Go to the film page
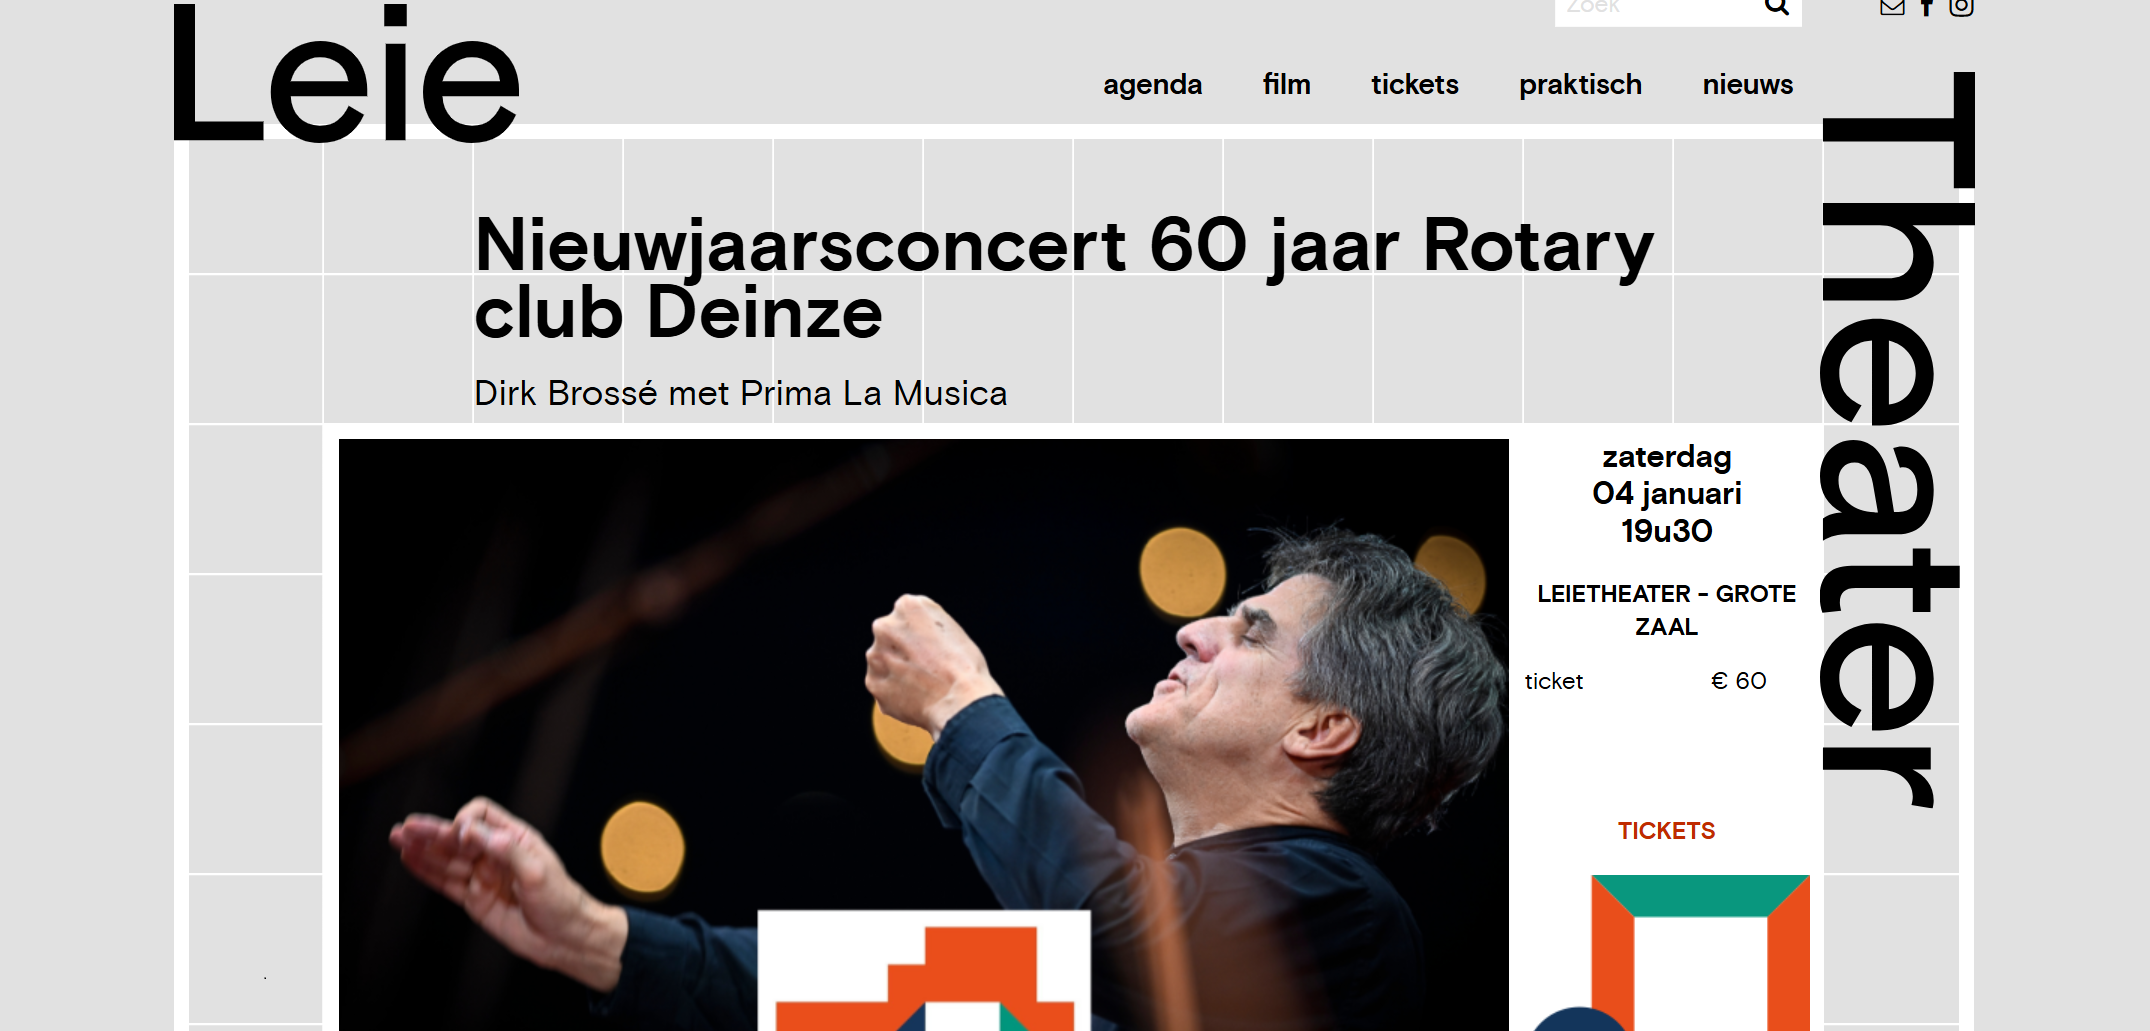Image resolution: width=2150 pixels, height=1031 pixels. click(x=1286, y=84)
